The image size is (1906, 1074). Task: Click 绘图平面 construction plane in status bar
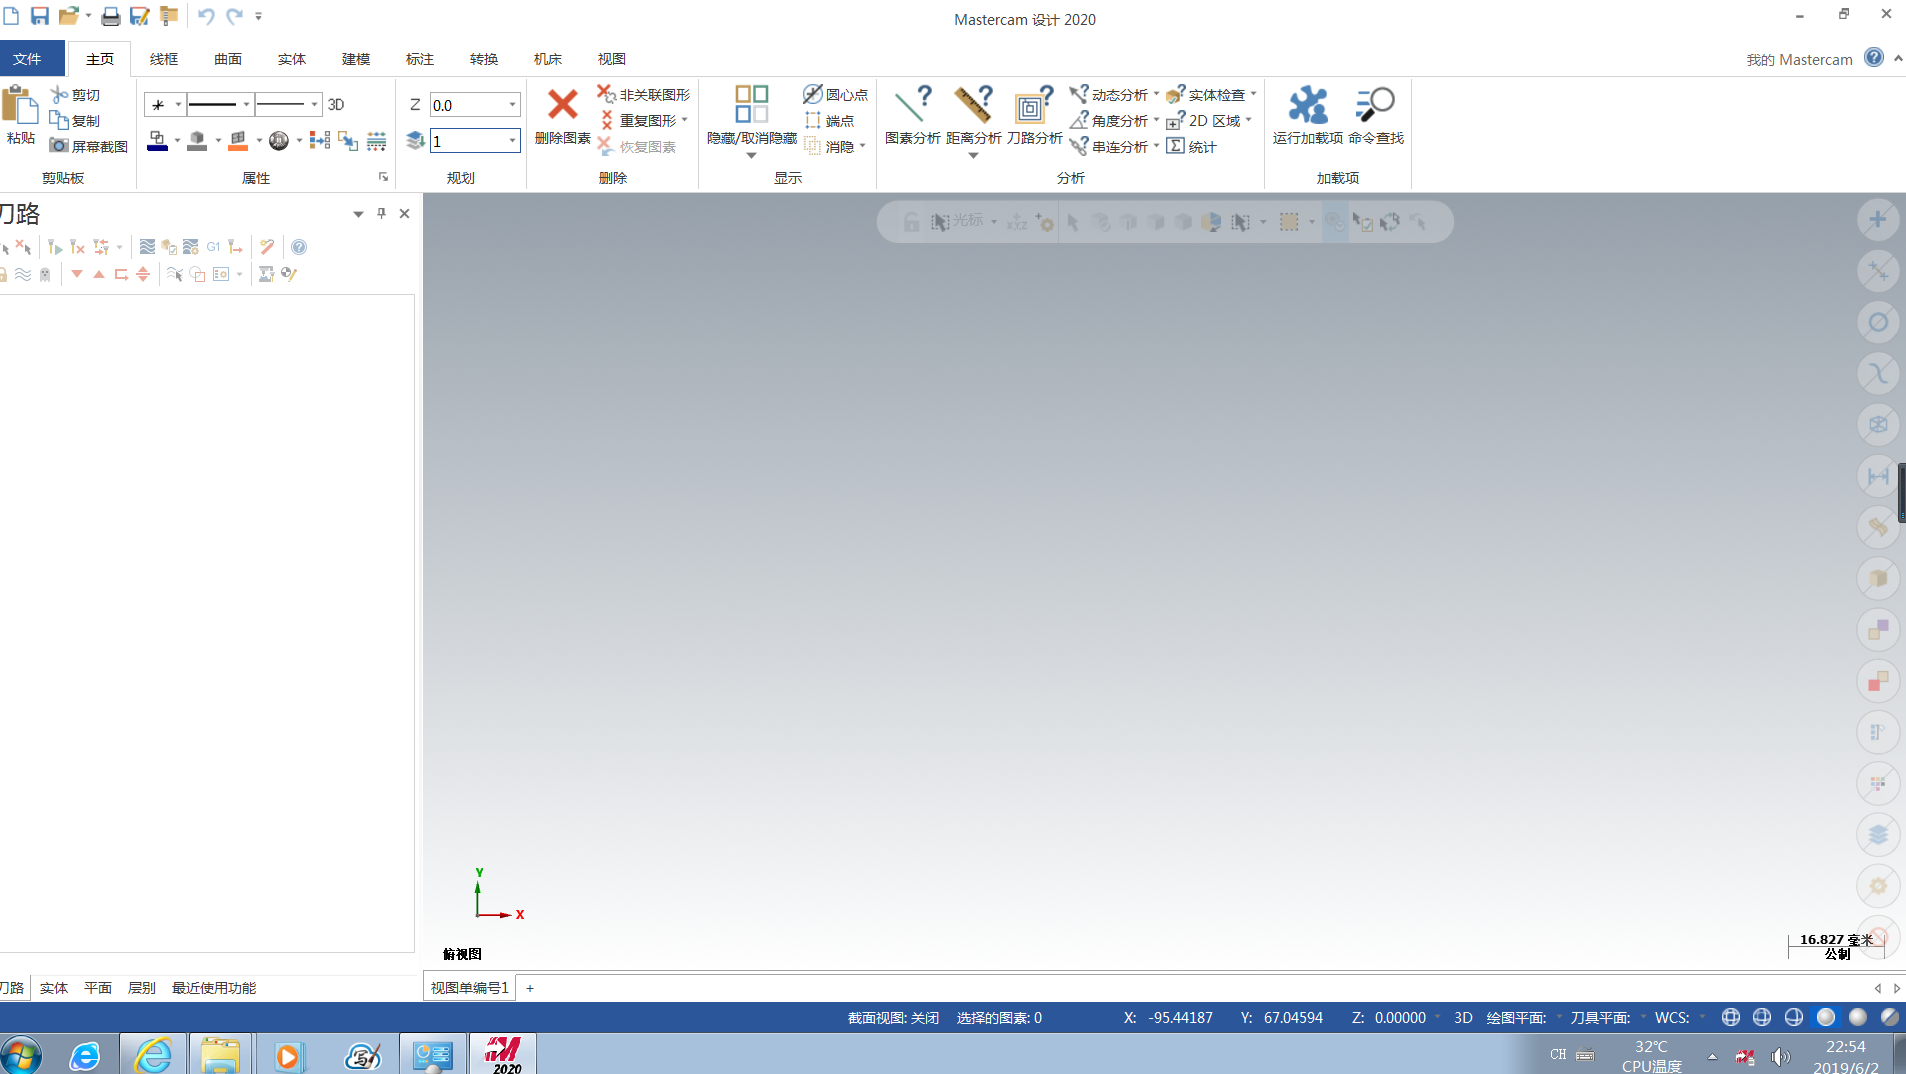click(x=1516, y=1018)
